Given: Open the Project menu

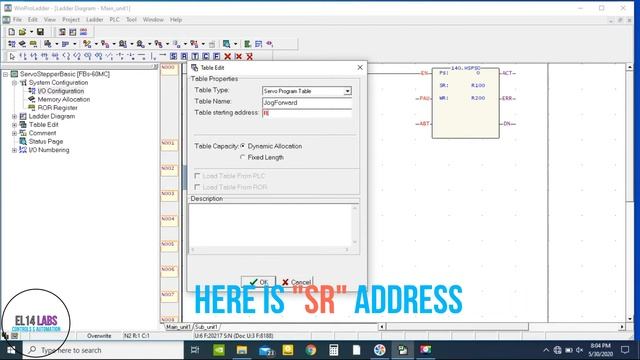Looking at the screenshot, I should [x=71, y=20].
